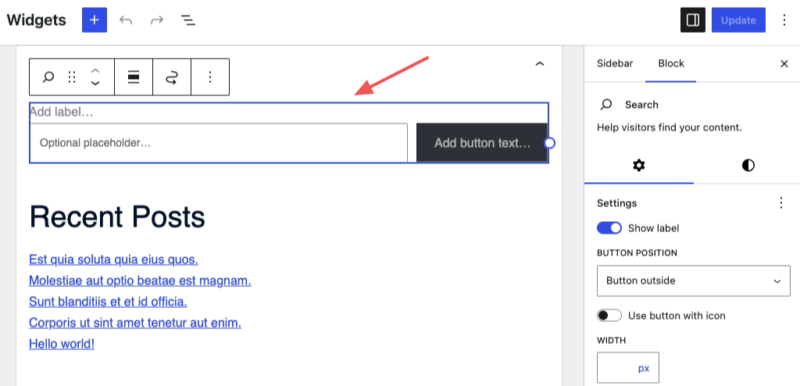Toggle search label toolbar button

click(x=134, y=77)
